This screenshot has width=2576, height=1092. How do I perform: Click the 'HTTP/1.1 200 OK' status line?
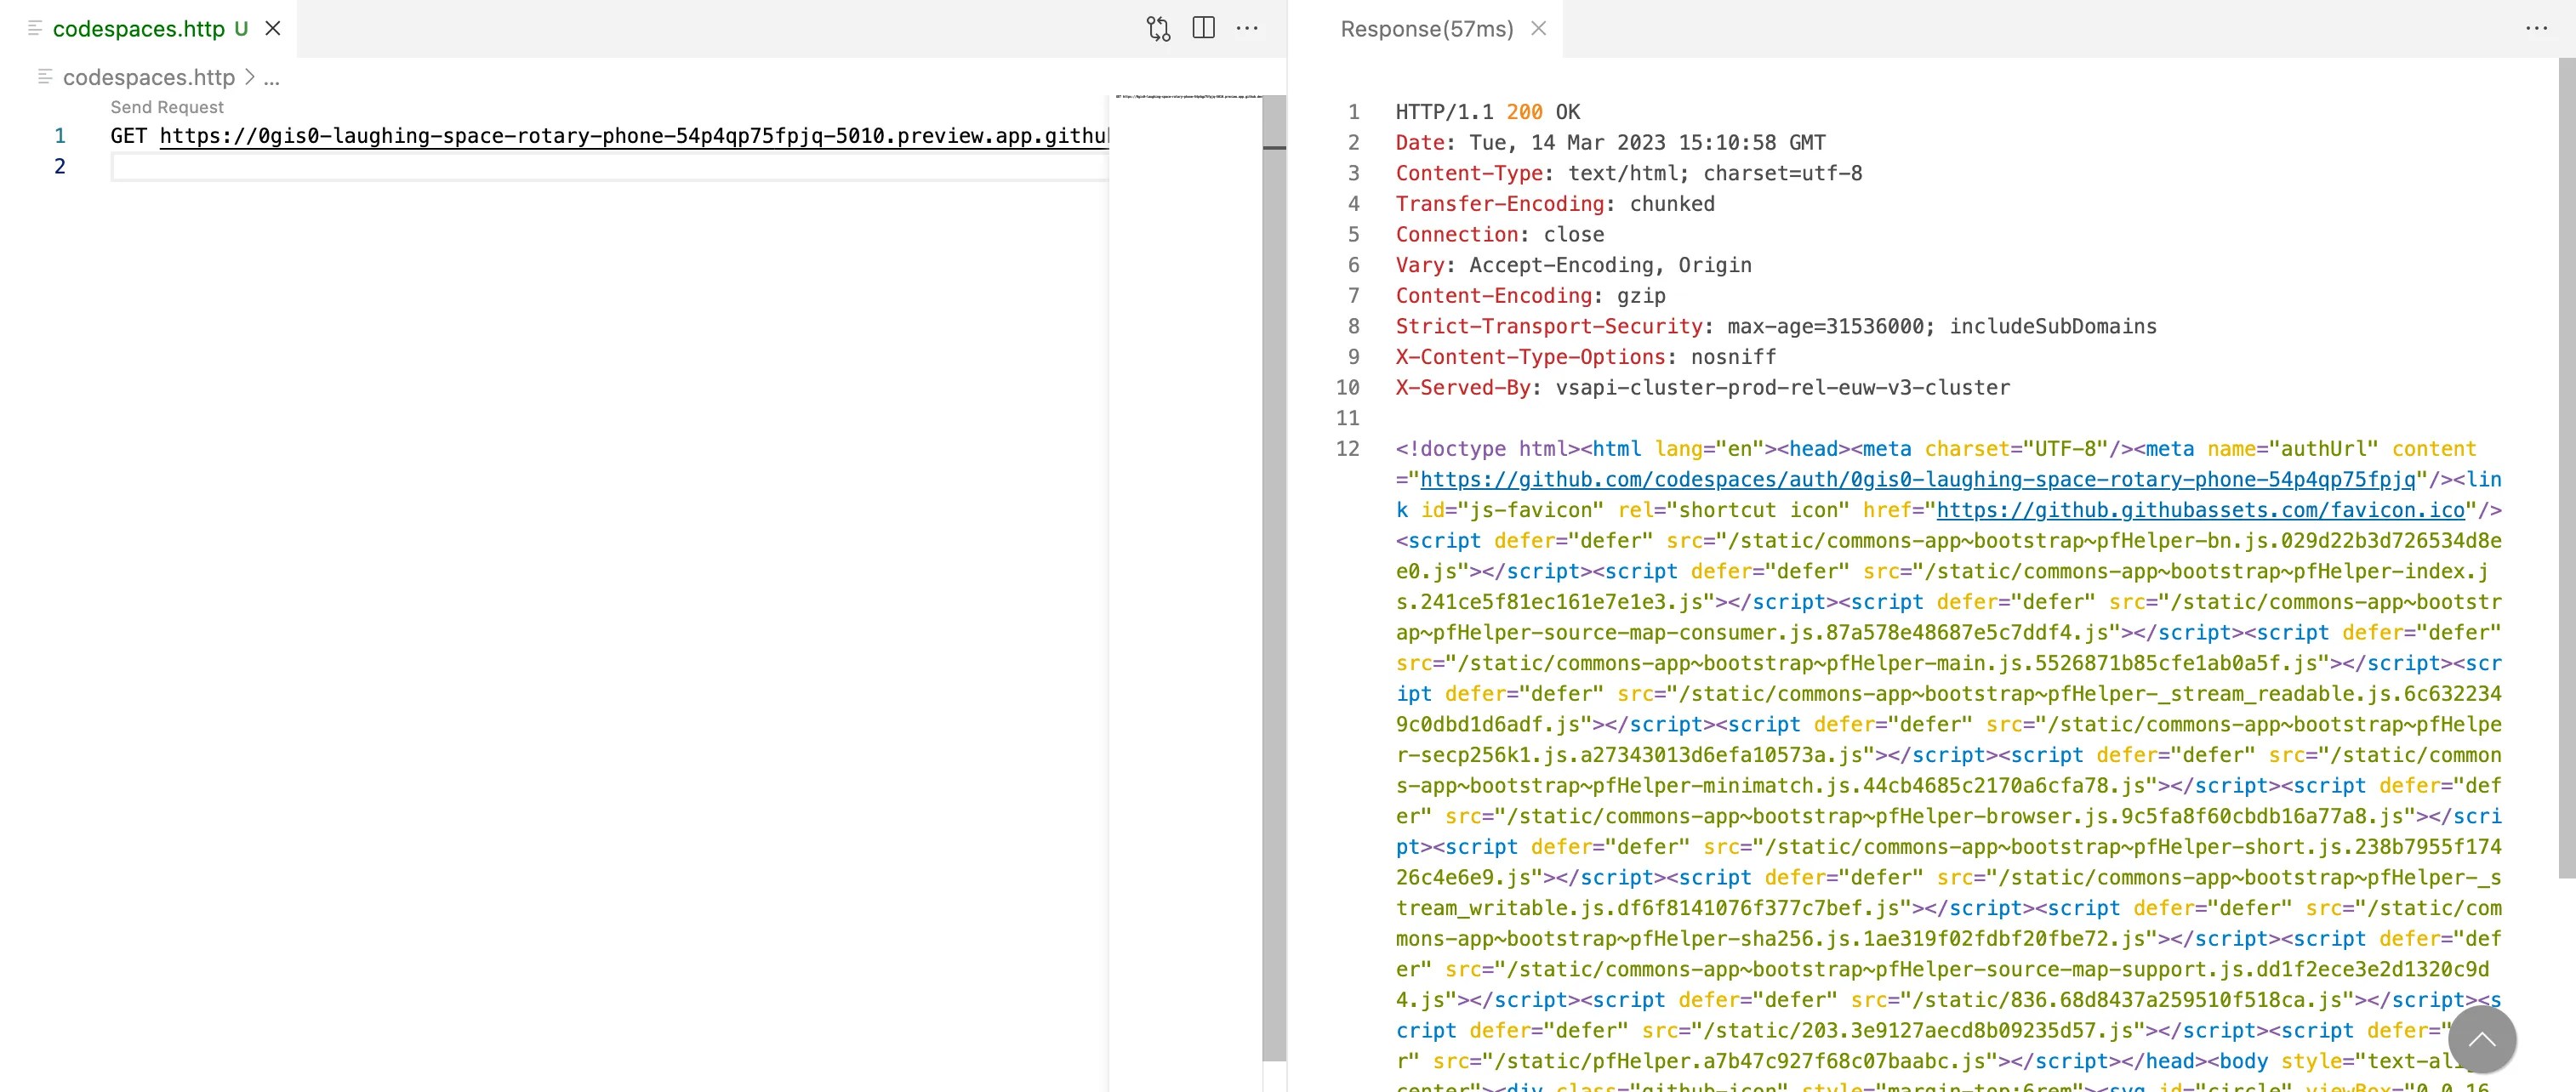1487,112
